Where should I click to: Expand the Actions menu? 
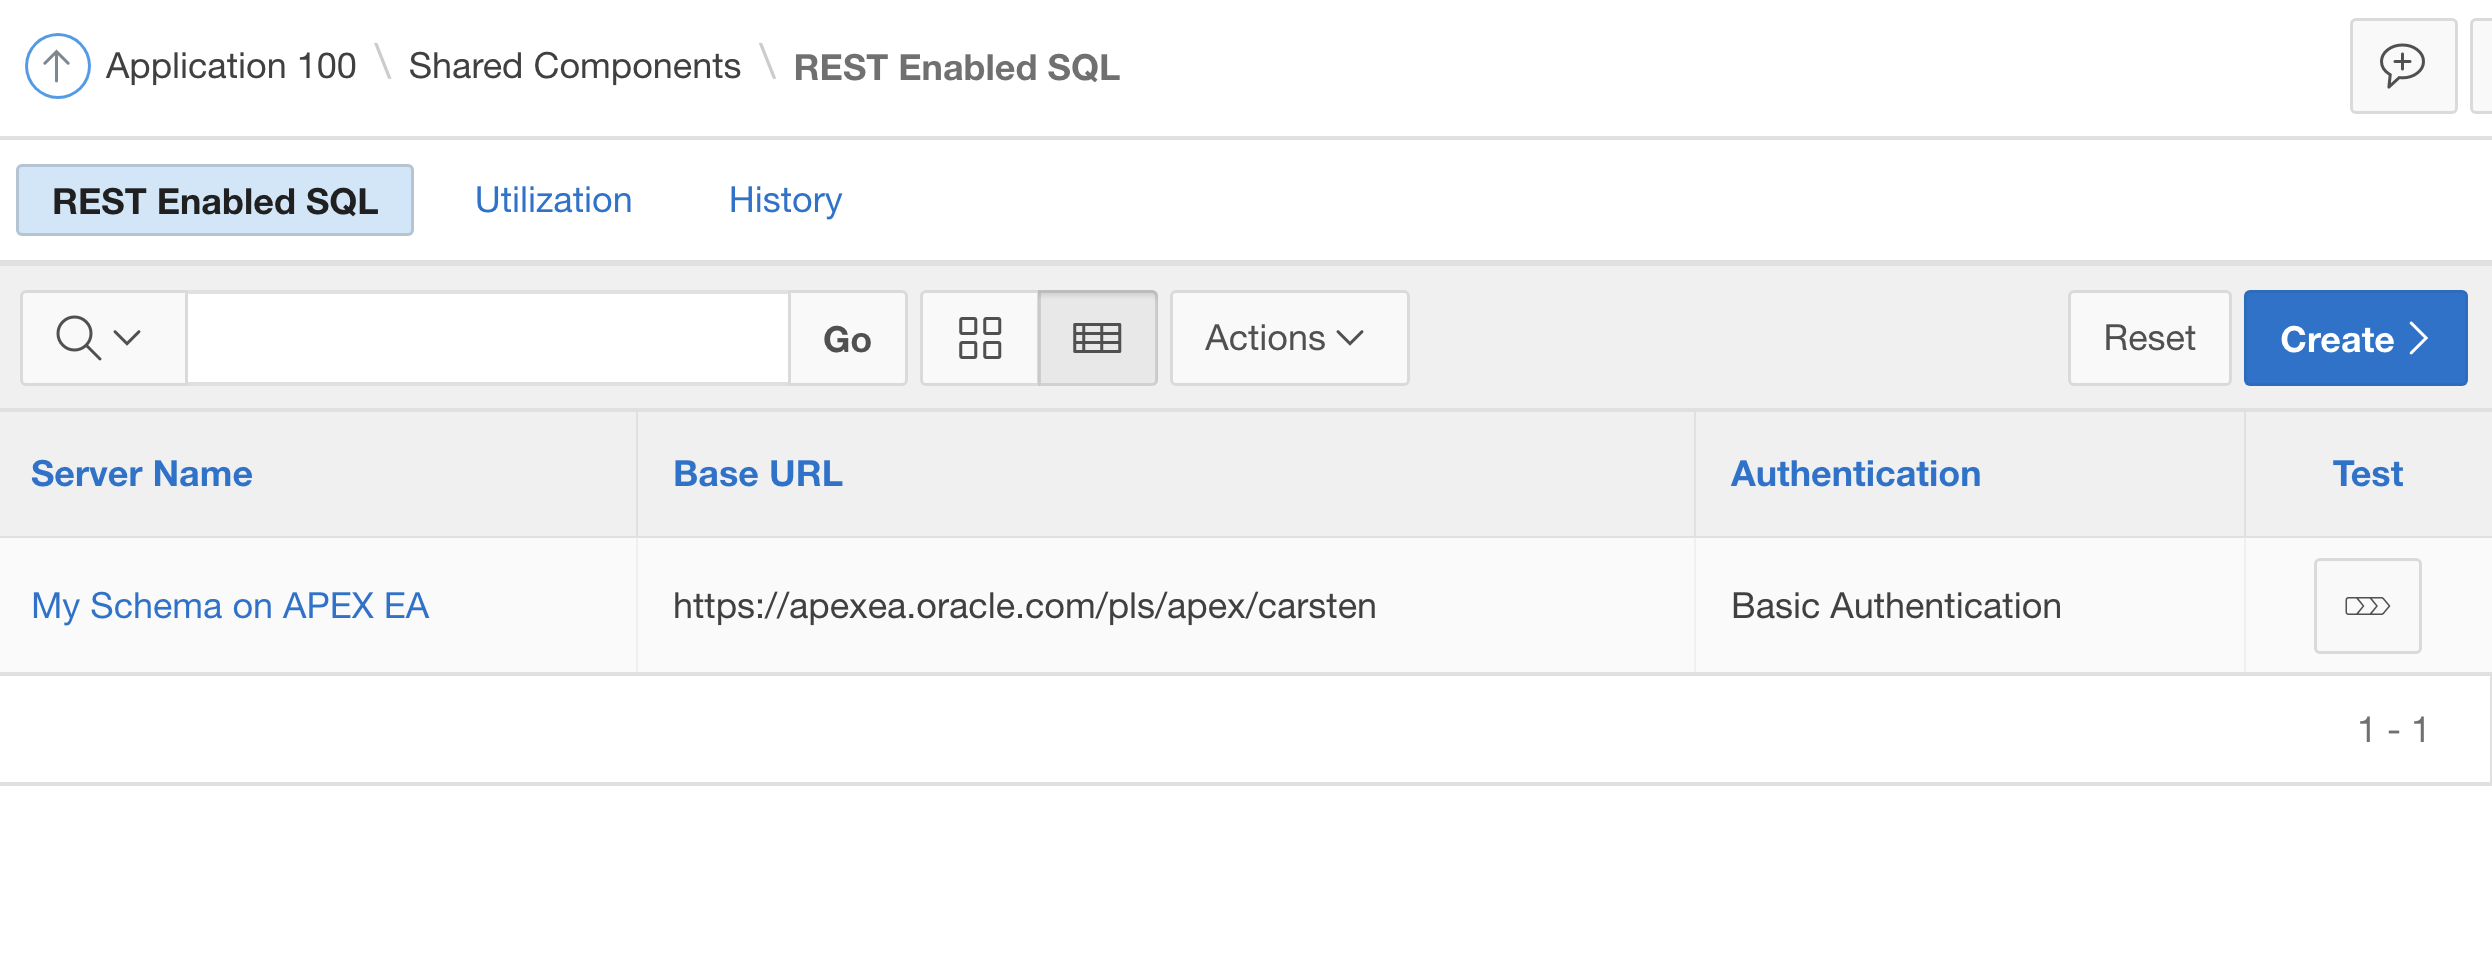click(x=1288, y=338)
